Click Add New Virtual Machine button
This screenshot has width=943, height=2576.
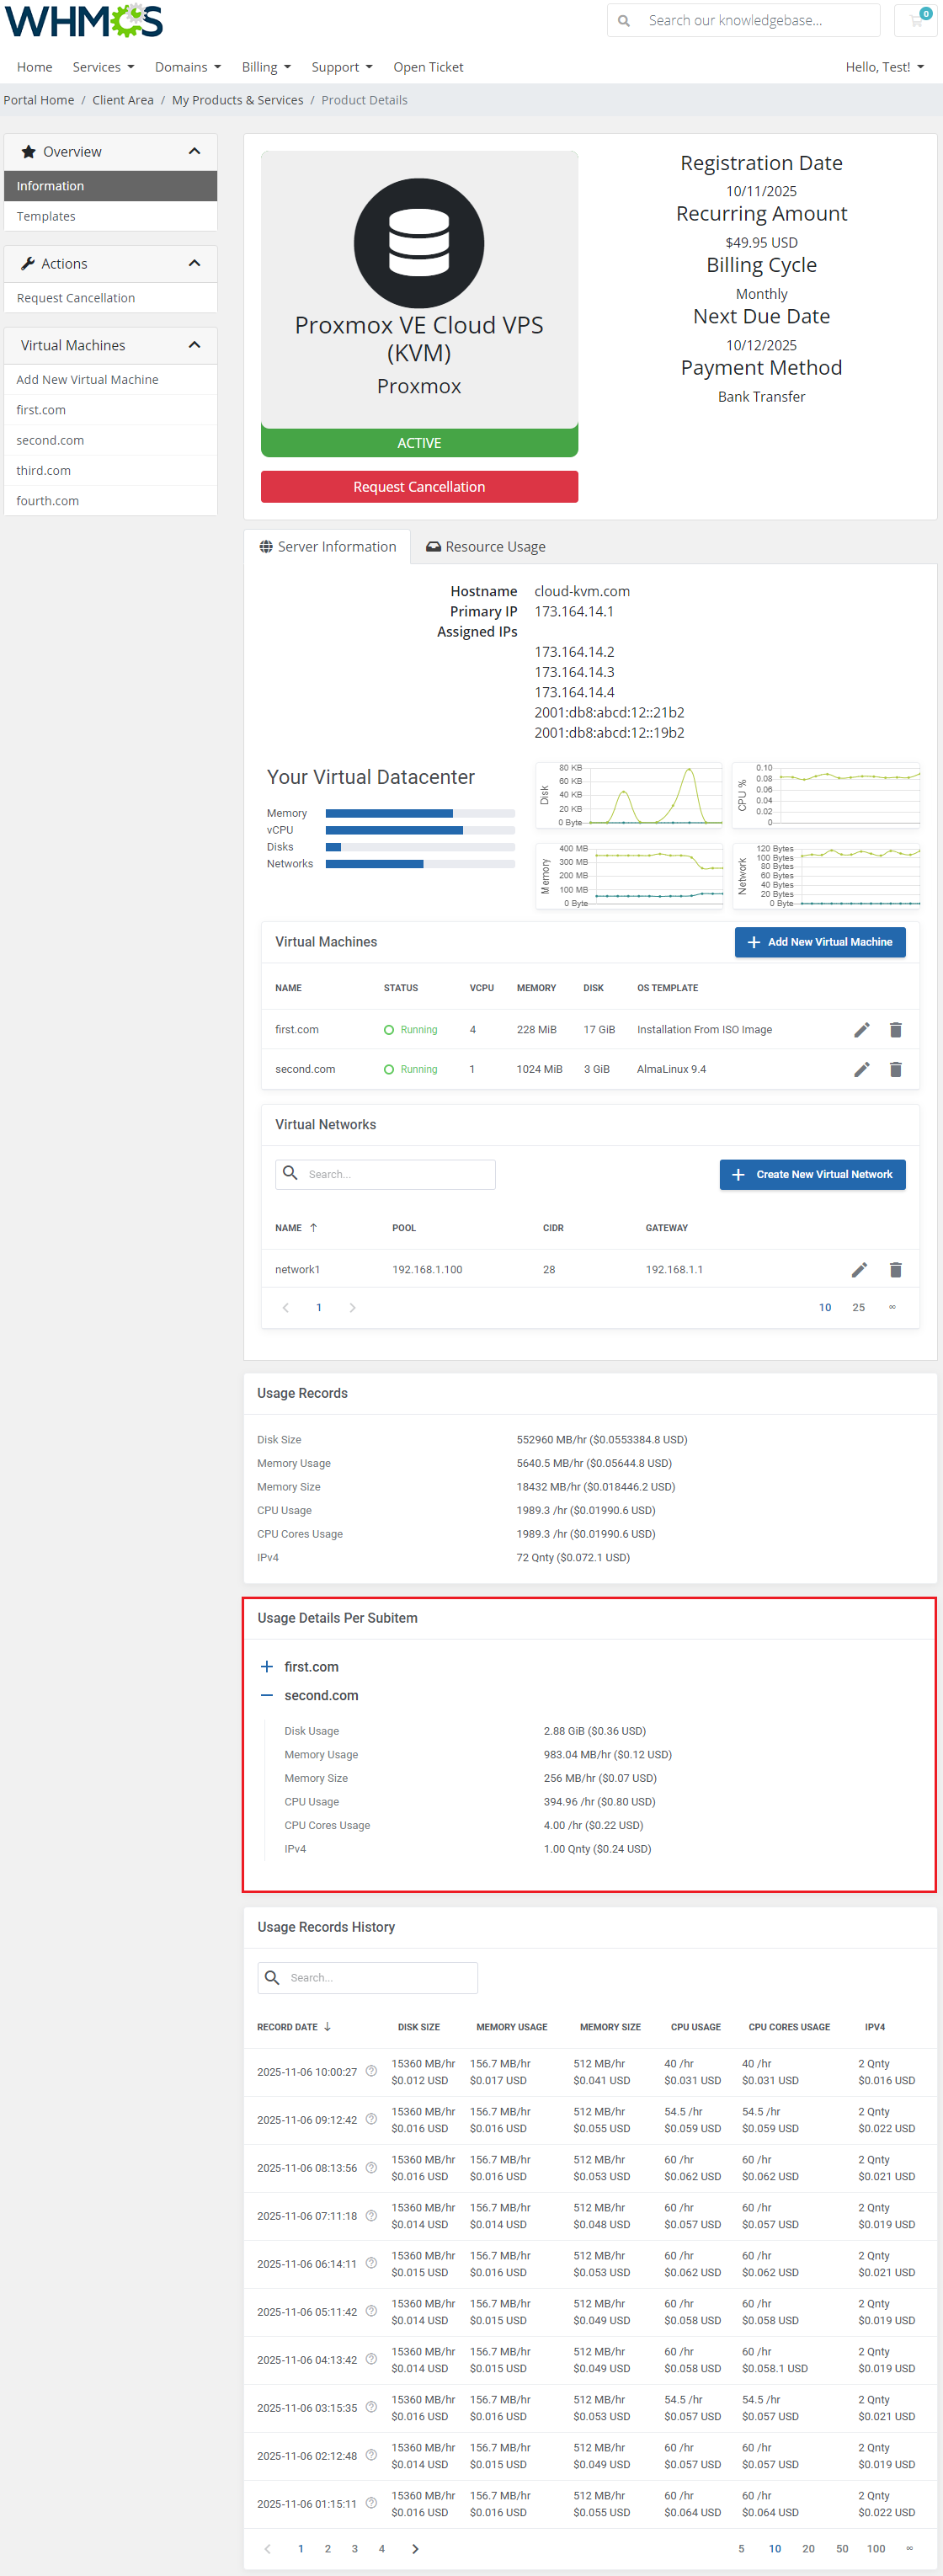tap(820, 942)
